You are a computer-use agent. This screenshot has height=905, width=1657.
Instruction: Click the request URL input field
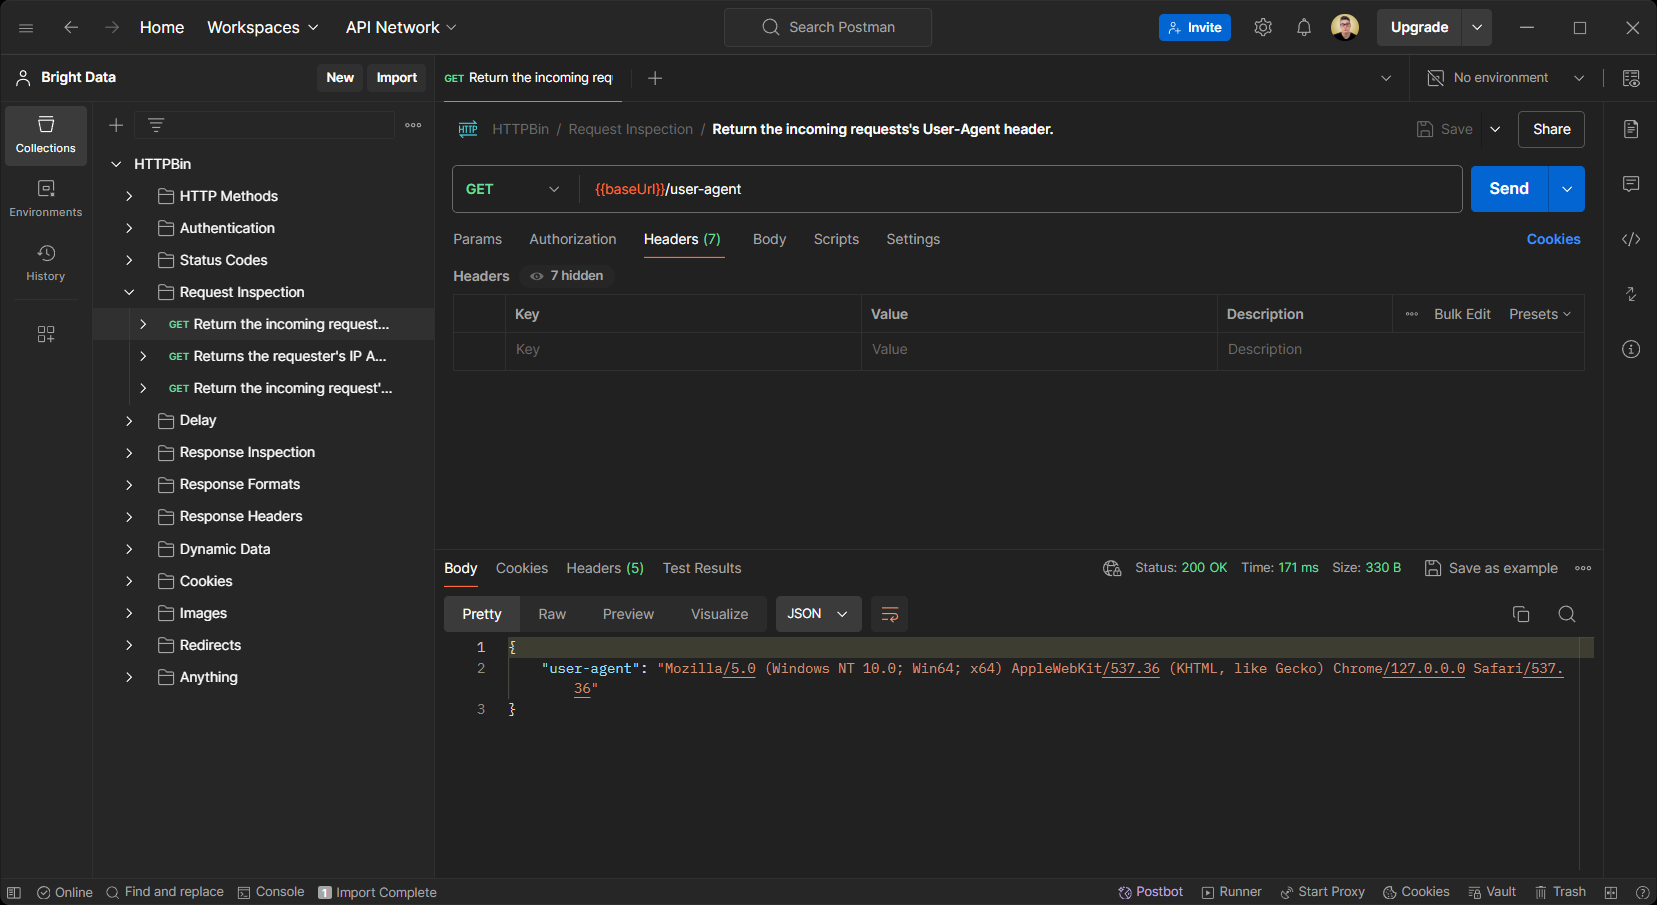tap(1020, 189)
